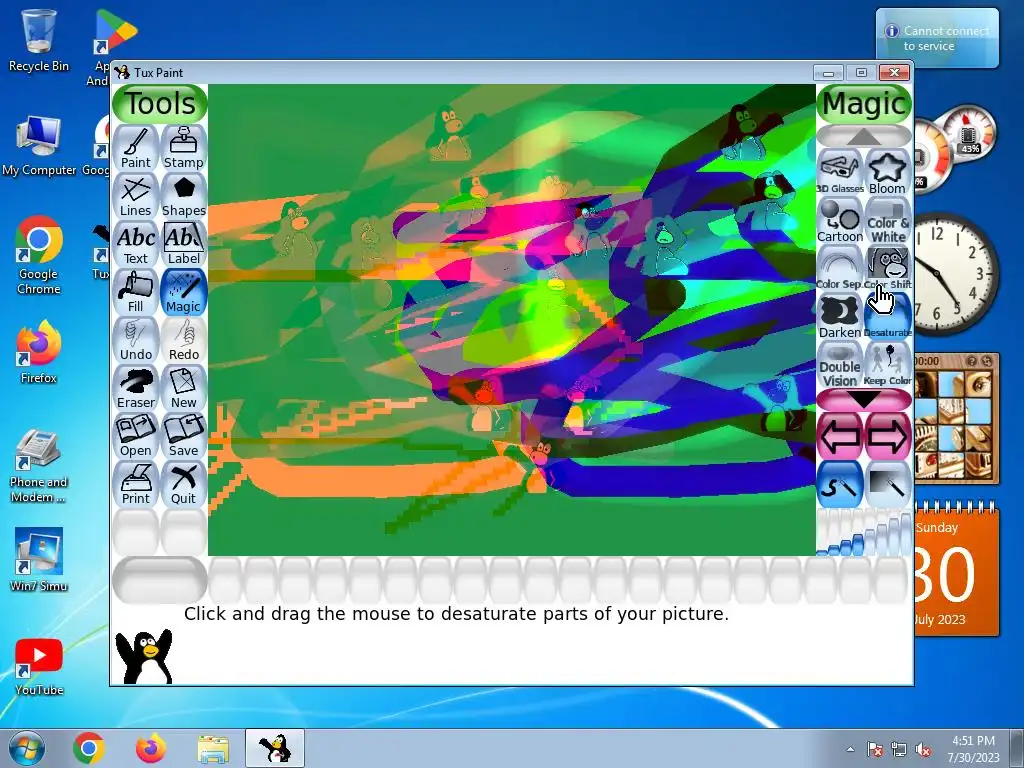
Task: Enable whole-picture mode for magic
Action: coord(888,485)
